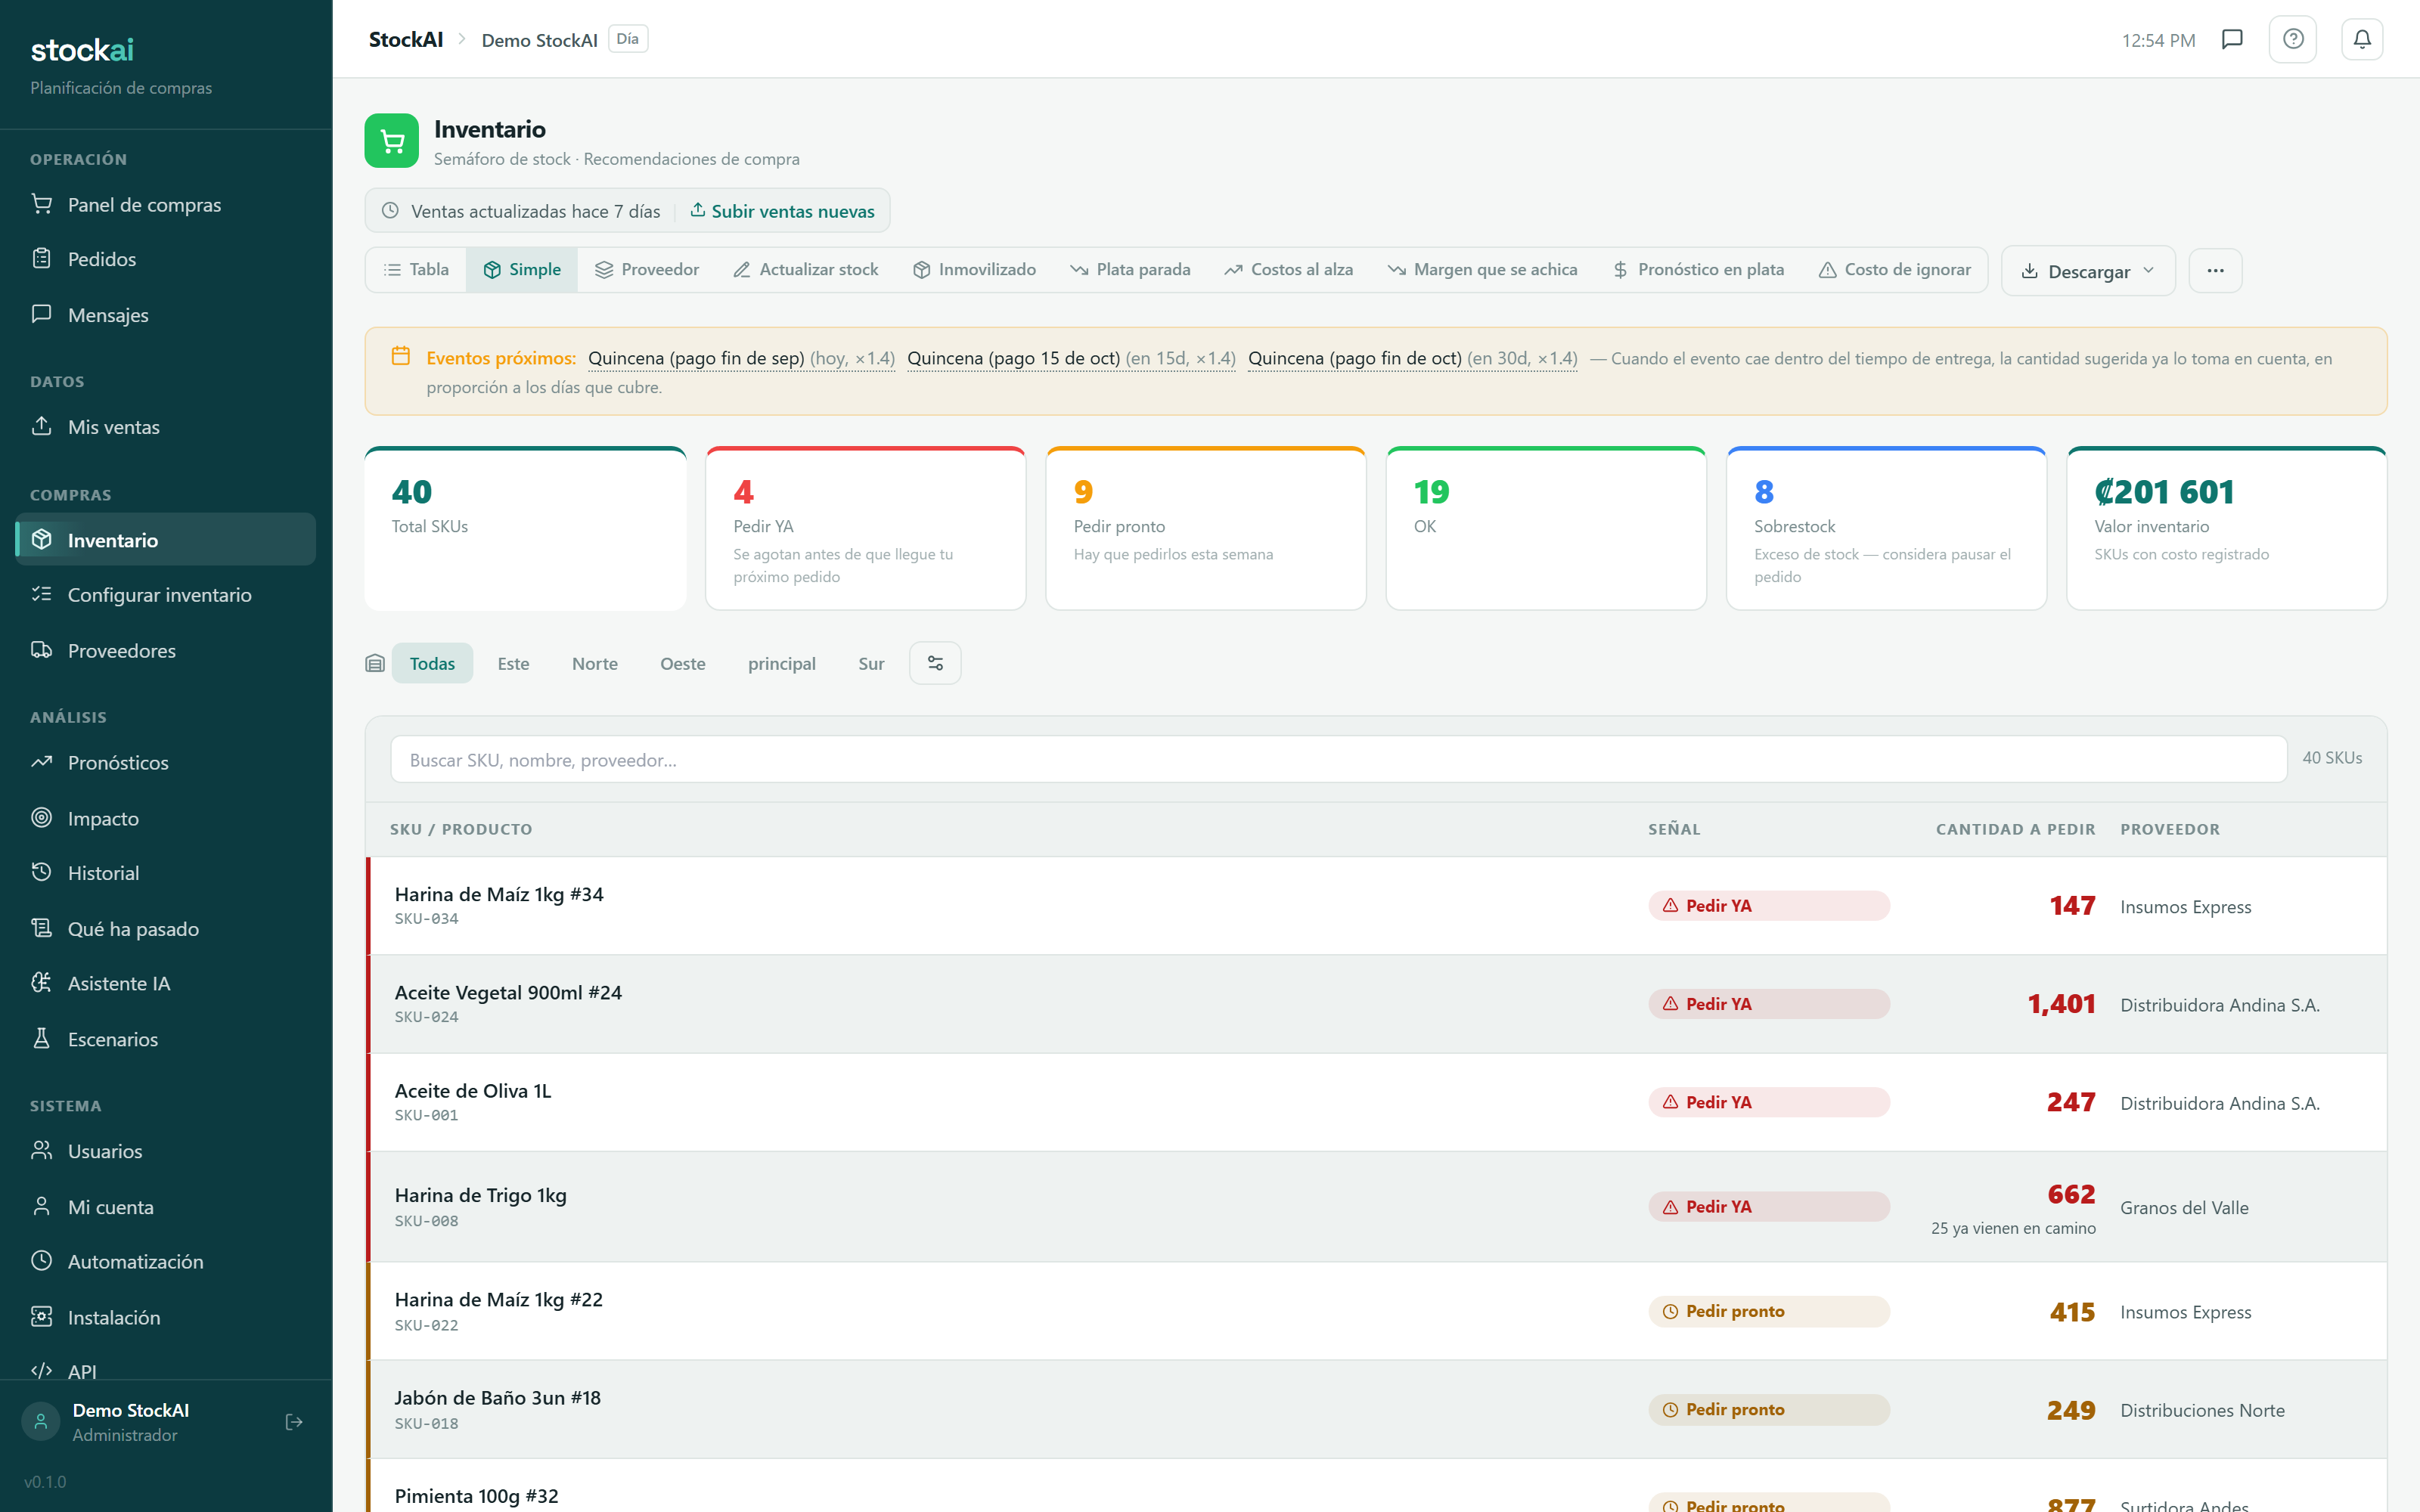The image size is (2420, 1512).
Task: Open Mensajes in sidebar
Action: coord(166,315)
